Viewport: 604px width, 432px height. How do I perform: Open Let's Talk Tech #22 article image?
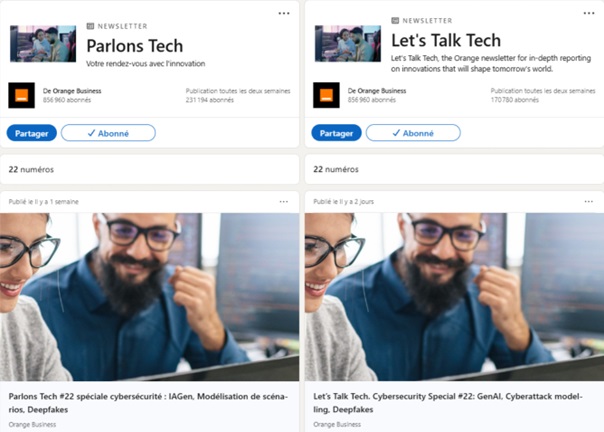[x=454, y=297]
